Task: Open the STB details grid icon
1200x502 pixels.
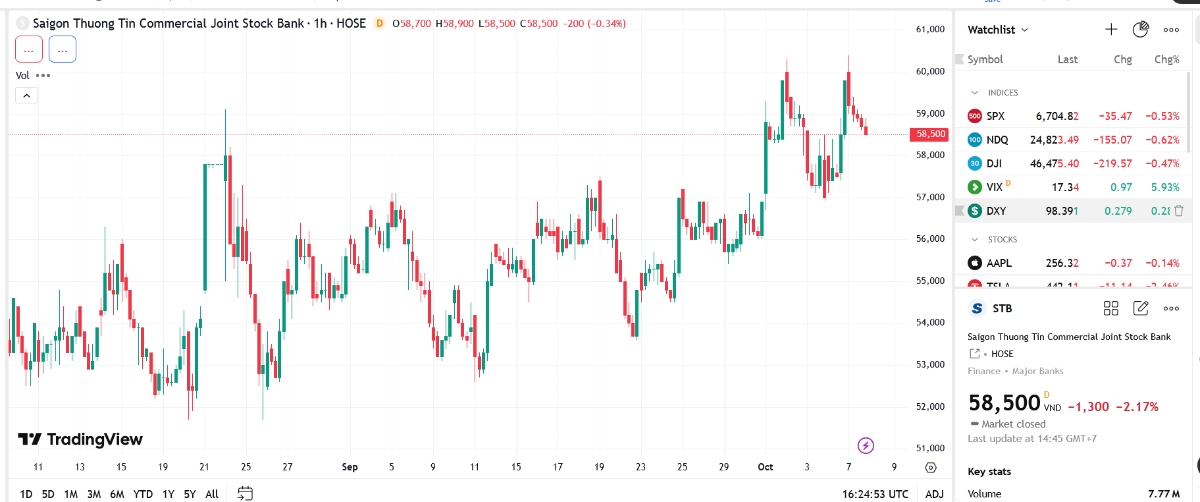Action: click(1111, 308)
